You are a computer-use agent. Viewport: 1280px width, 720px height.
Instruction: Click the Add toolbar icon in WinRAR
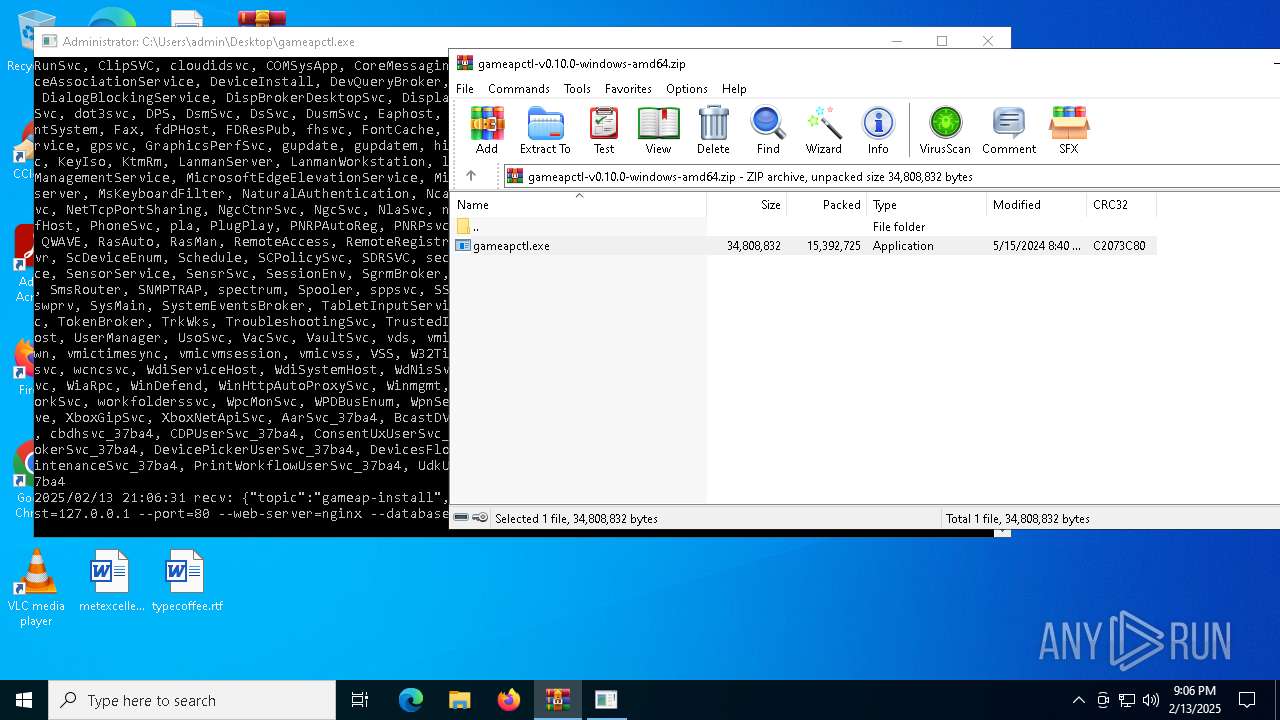pyautogui.click(x=487, y=130)
